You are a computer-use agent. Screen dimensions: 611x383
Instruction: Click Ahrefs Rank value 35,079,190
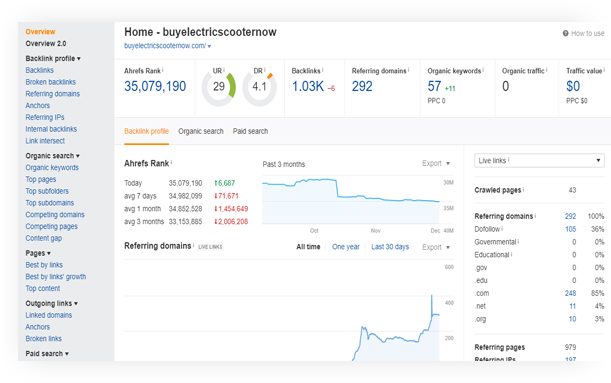[155, 86]
